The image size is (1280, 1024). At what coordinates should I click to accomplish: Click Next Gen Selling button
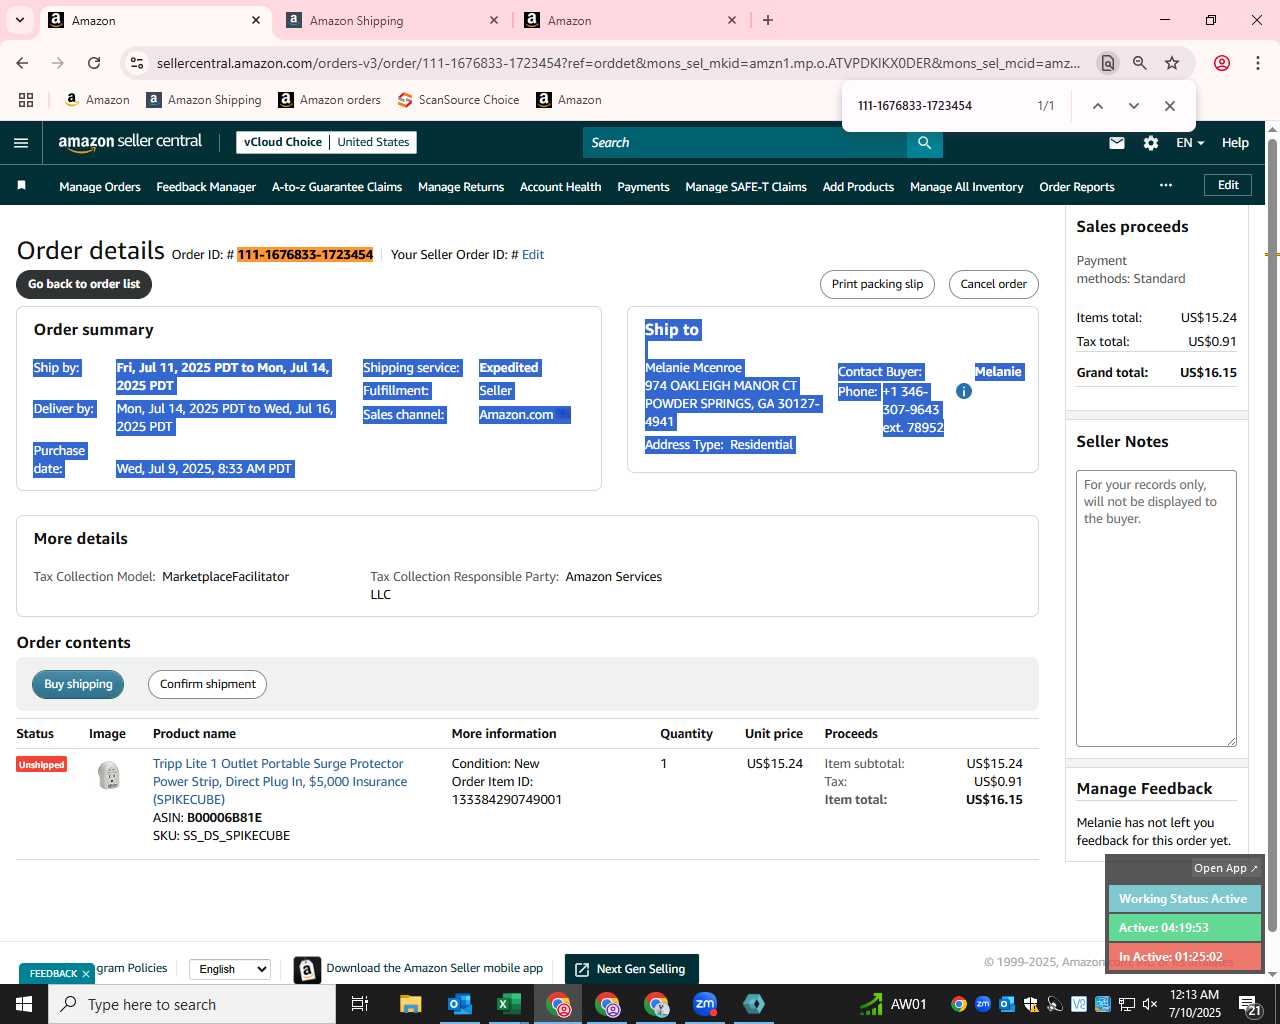click(x=632, y=969)
